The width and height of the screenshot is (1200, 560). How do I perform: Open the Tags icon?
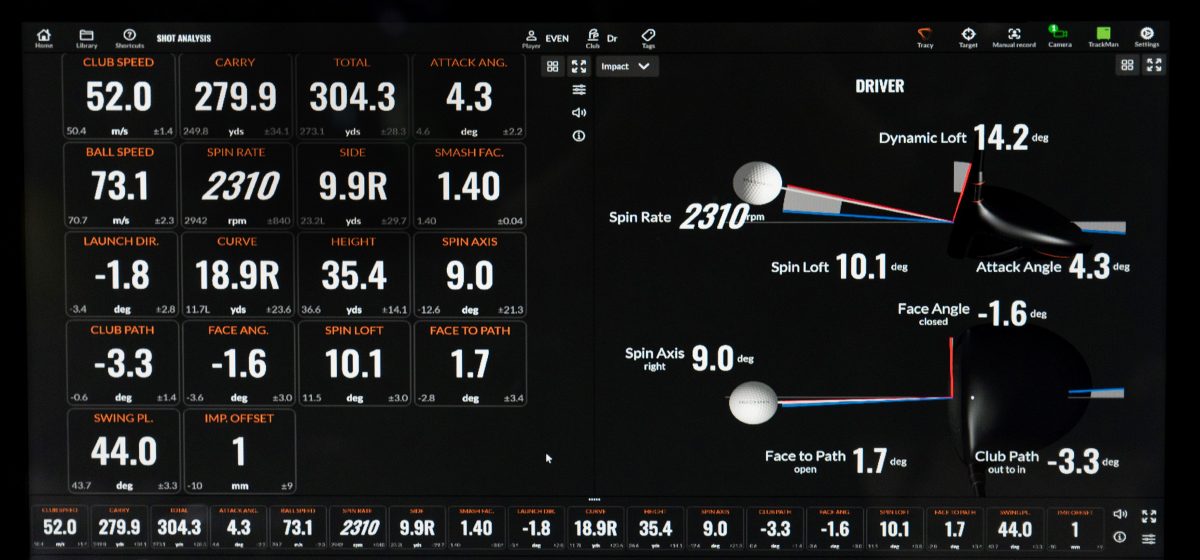648,37
